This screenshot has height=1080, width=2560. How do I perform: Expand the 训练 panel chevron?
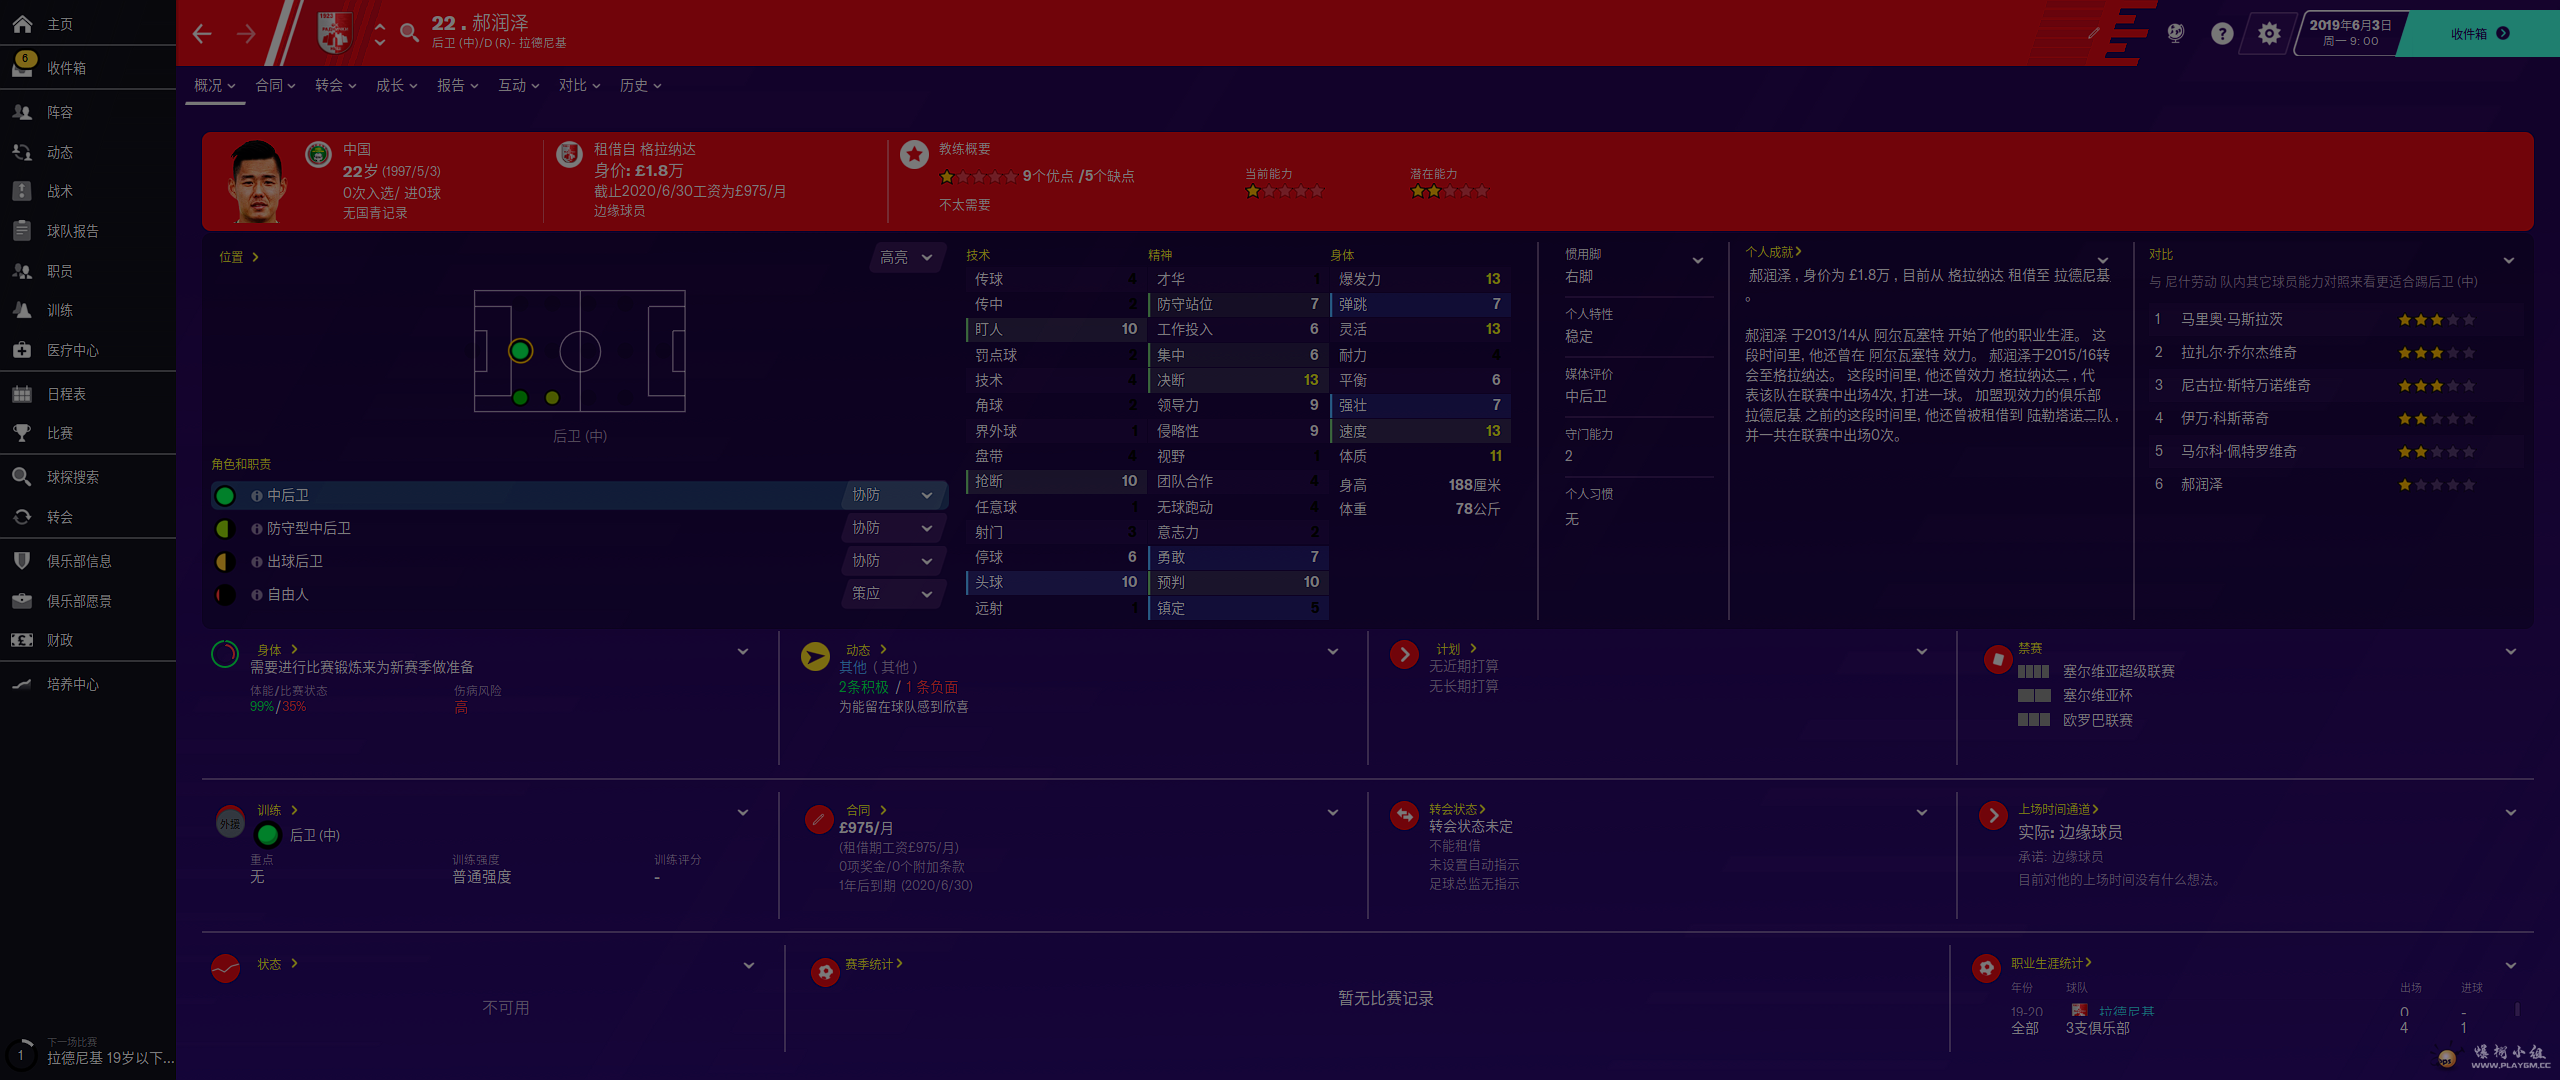pos(743,813)
